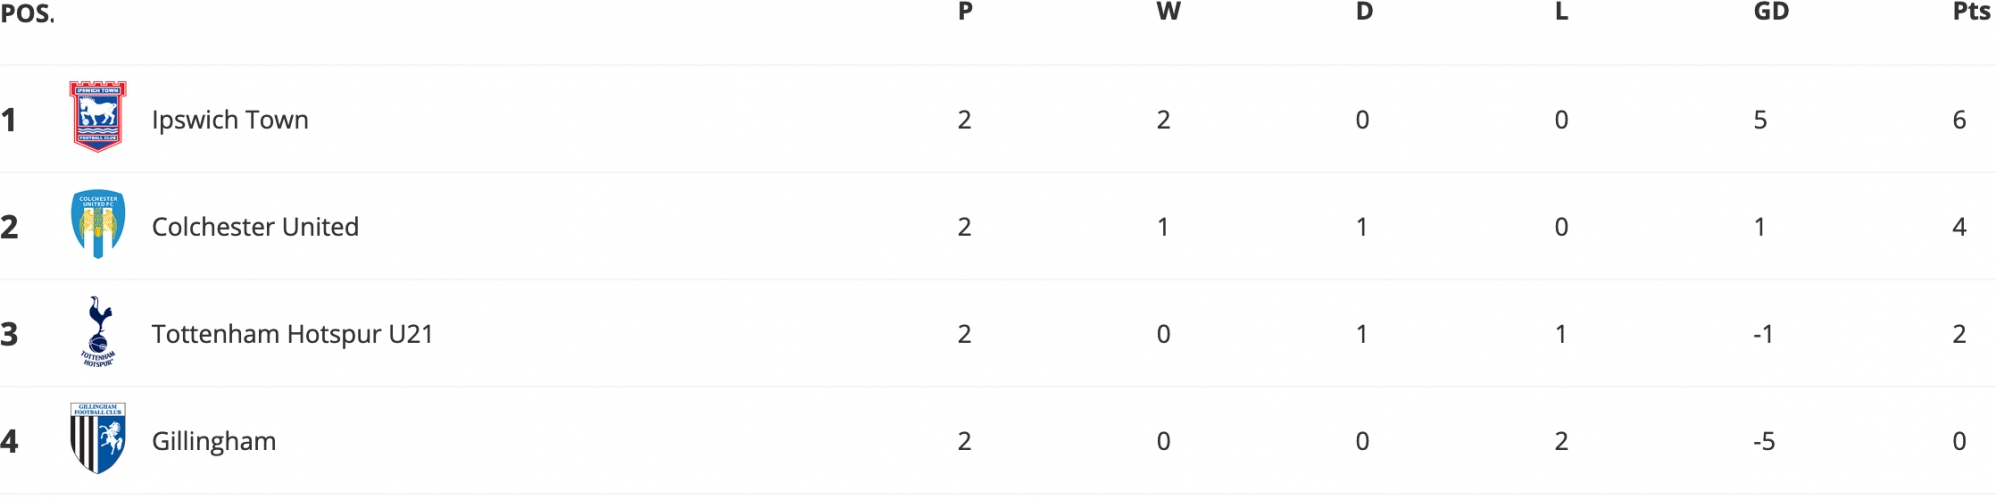Image resolution: width=1996 pixels, height=500 pixels.
Task: Select Tottenham Hotspur U21 team name
Action: coord(292,334)
